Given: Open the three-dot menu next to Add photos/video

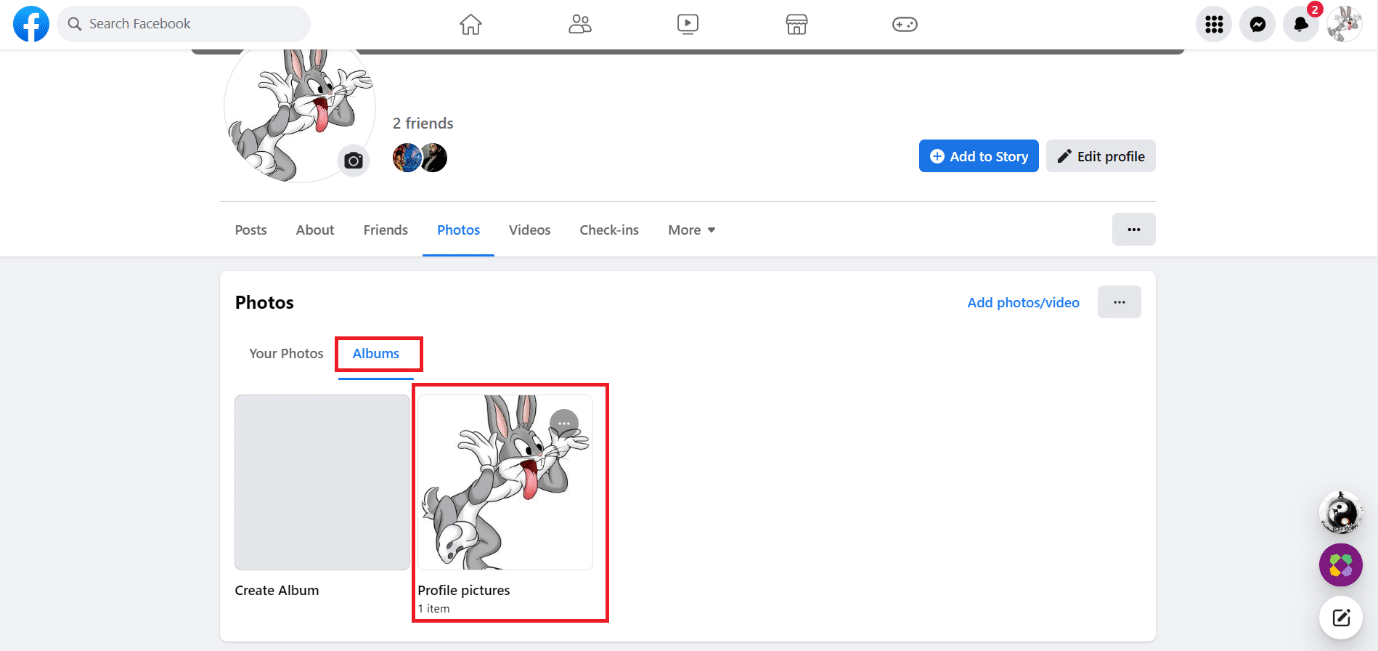Looking at the screenshot, I should (x=1119, y=302).
